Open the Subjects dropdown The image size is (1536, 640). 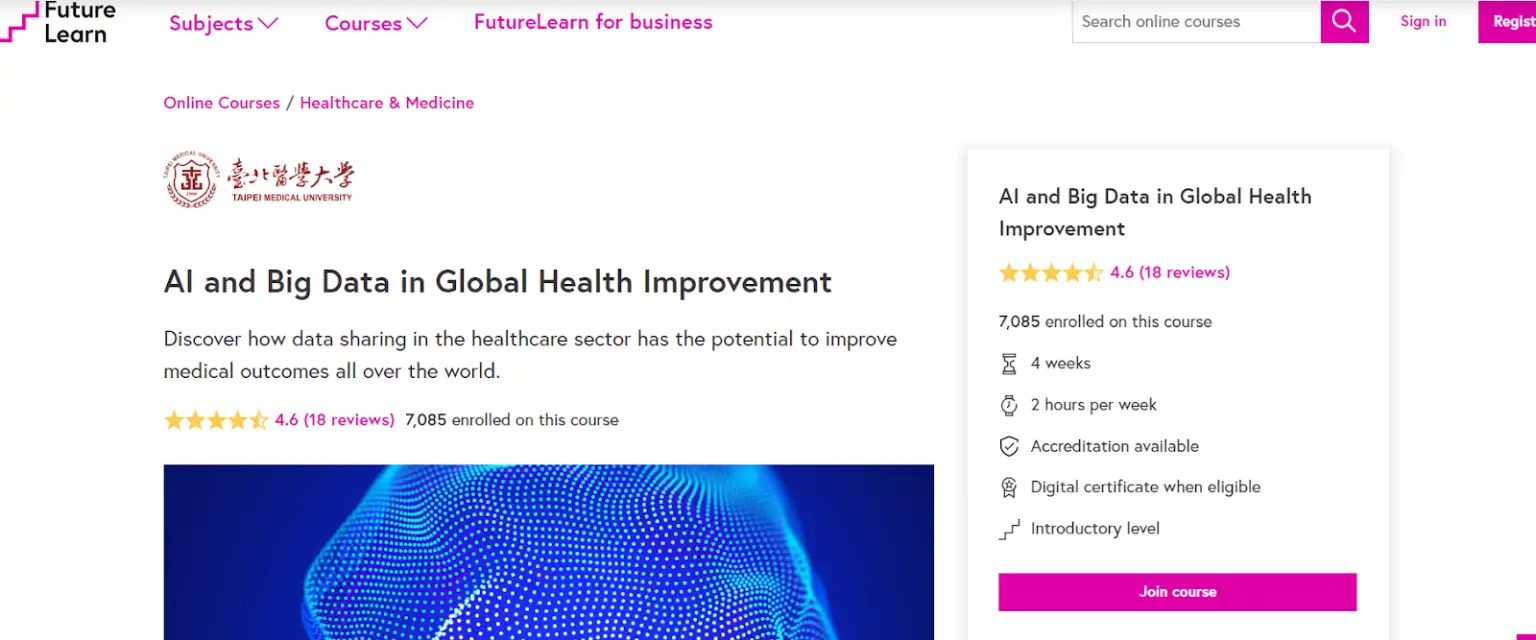point(222,22)
